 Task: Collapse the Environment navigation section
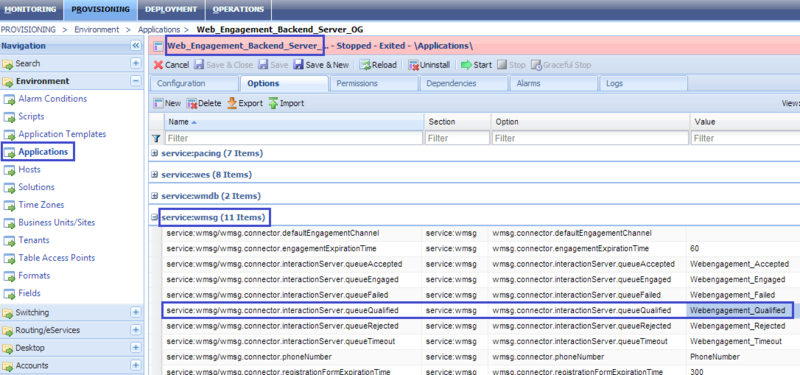click(x=136, y=81)
